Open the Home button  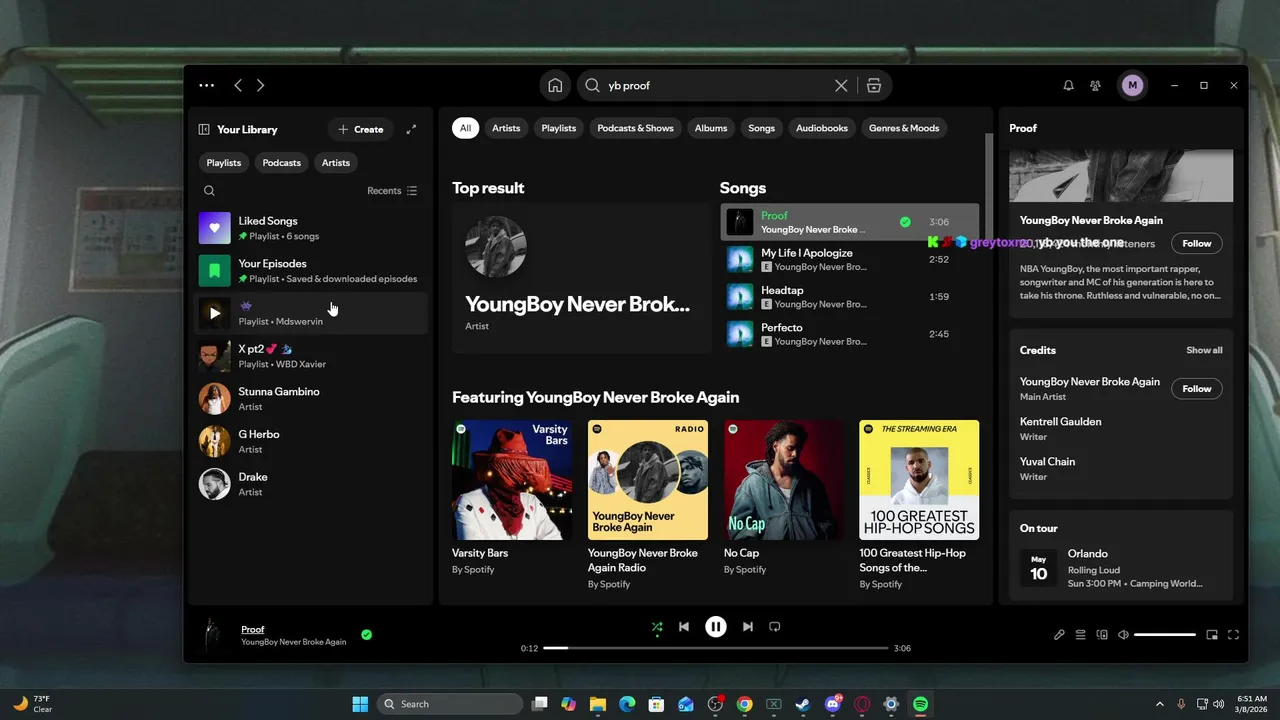555,86
